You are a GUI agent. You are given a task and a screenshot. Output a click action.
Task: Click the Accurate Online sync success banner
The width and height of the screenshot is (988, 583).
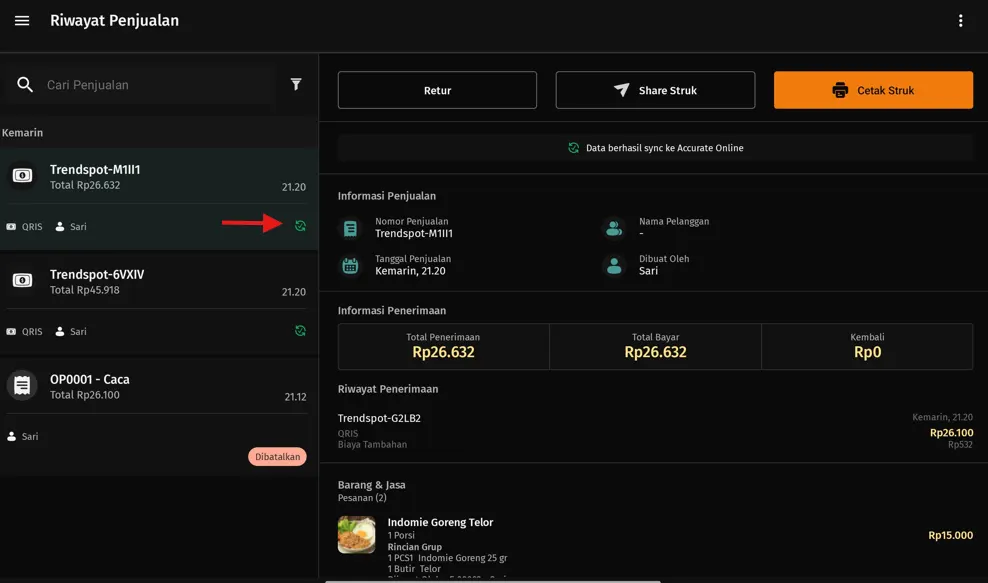[655, 148]
